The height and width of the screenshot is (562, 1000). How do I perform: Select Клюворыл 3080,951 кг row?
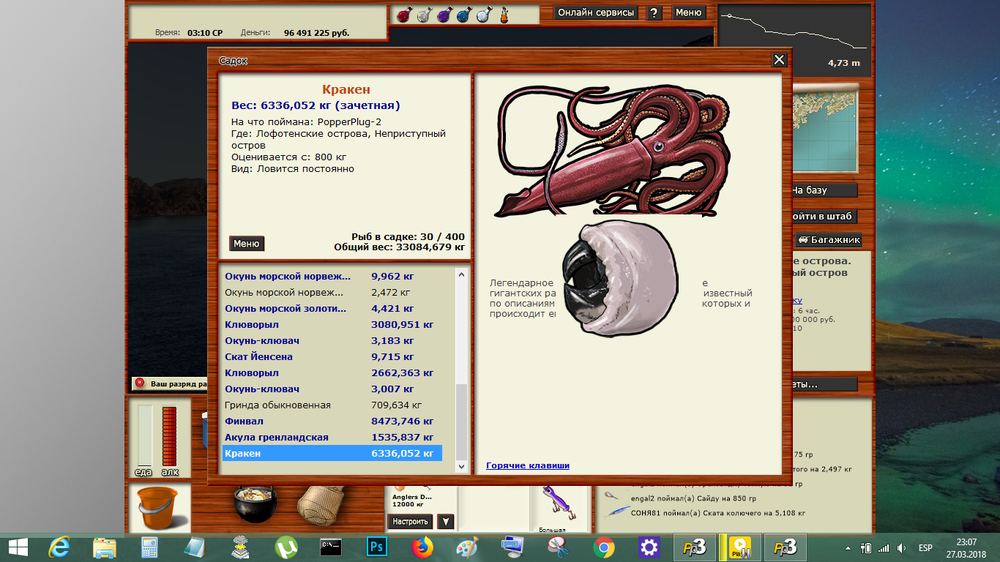click(x=332, y=325)
